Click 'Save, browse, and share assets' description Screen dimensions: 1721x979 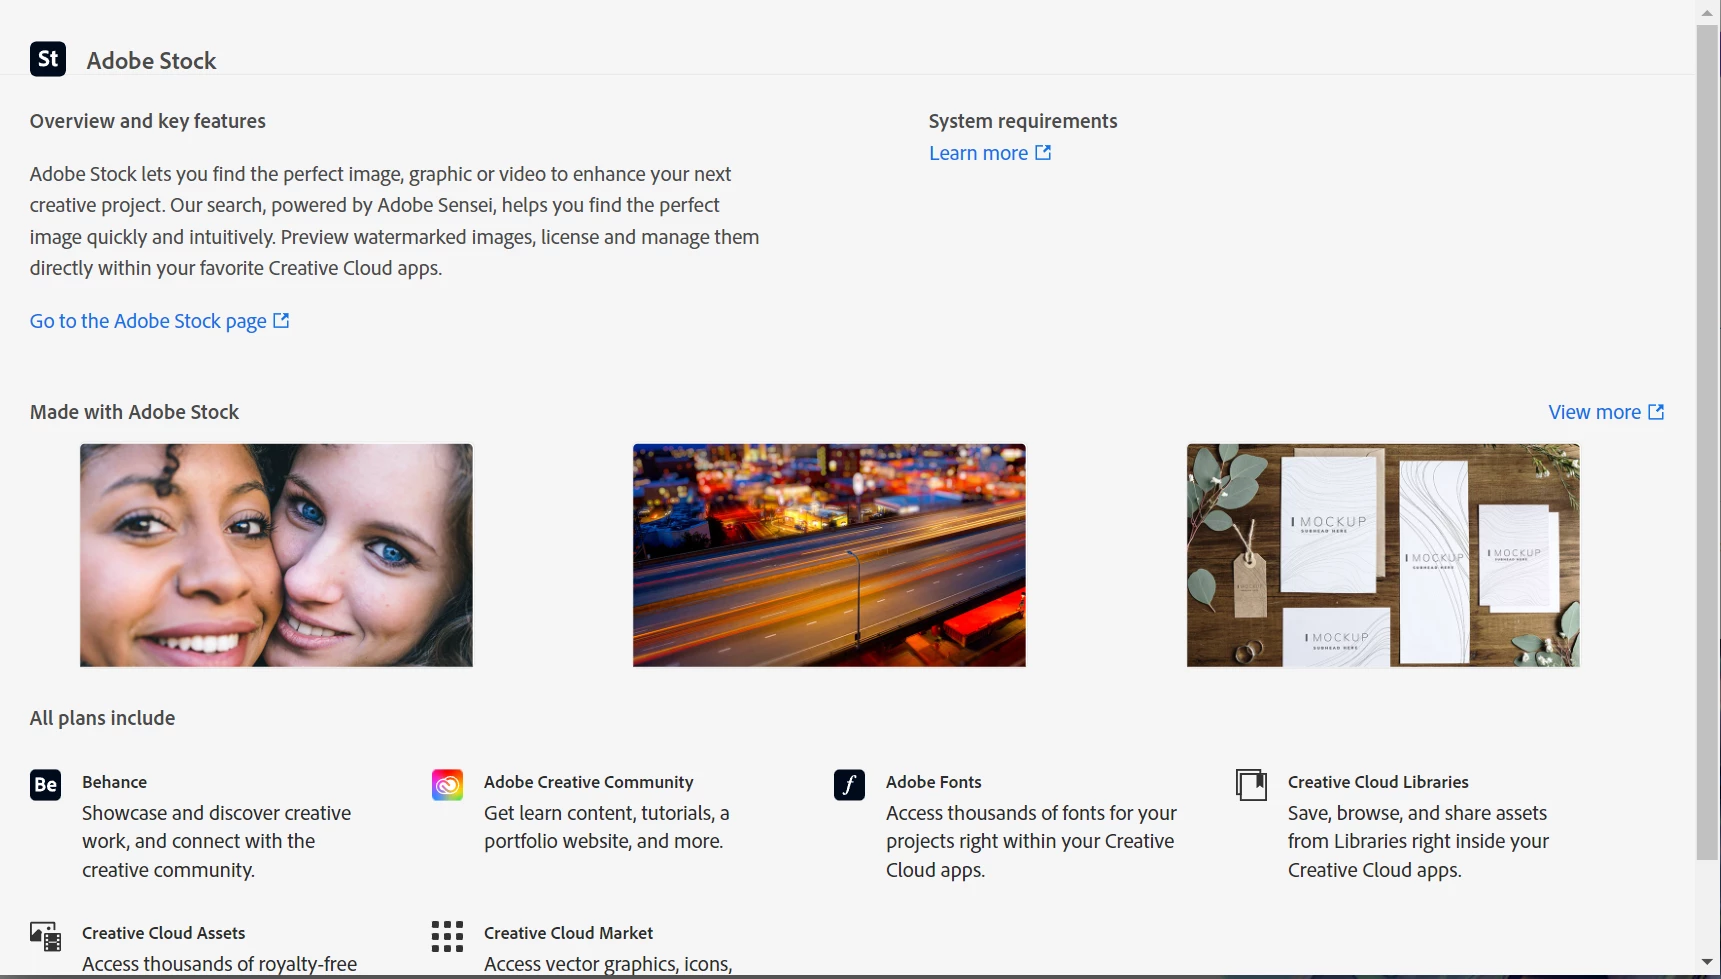point(1418,841)
